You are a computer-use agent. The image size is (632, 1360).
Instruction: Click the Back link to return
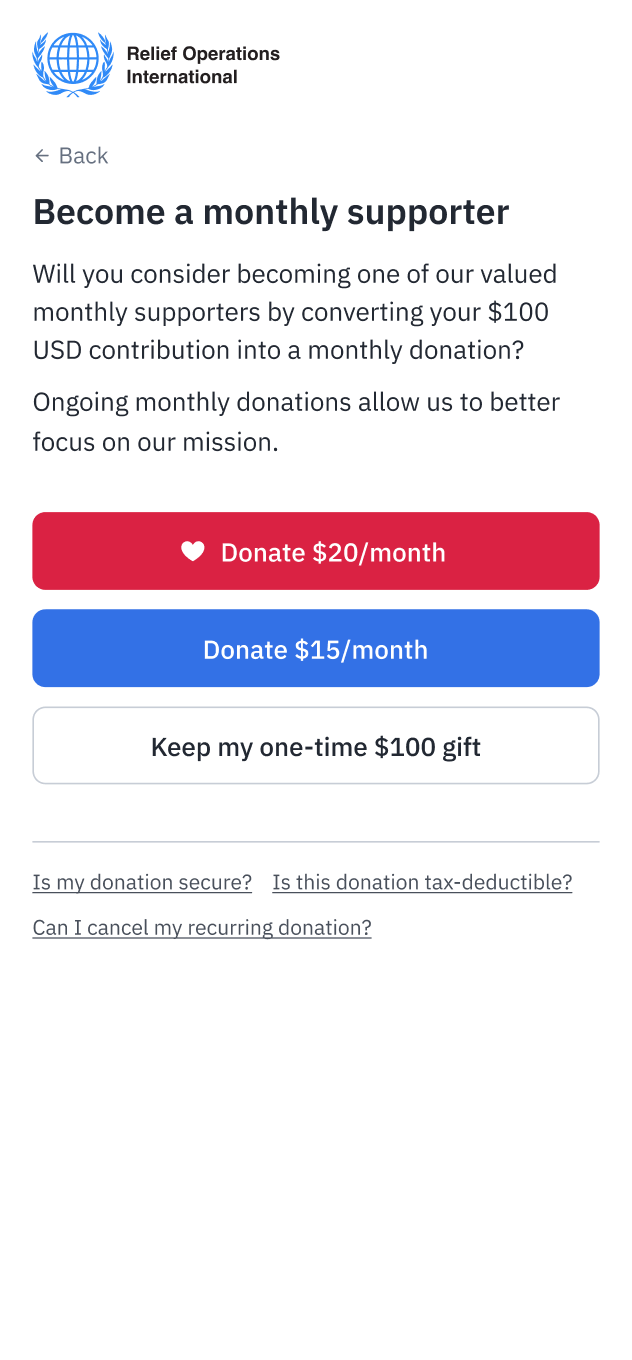click(x=70, y=155)
